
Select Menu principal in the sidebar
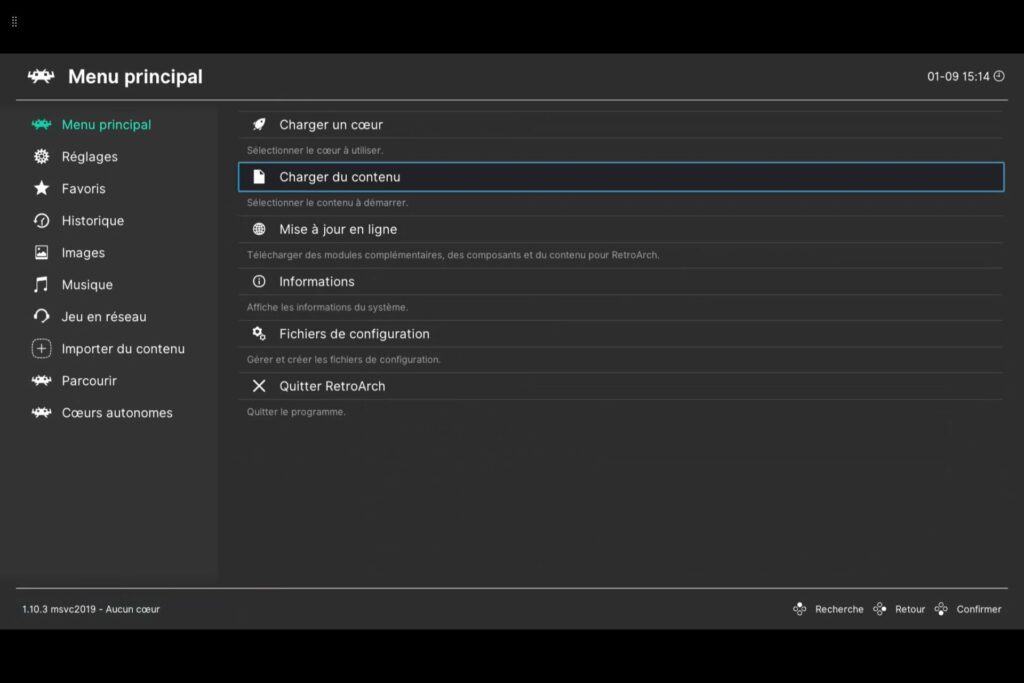[106, 124]
